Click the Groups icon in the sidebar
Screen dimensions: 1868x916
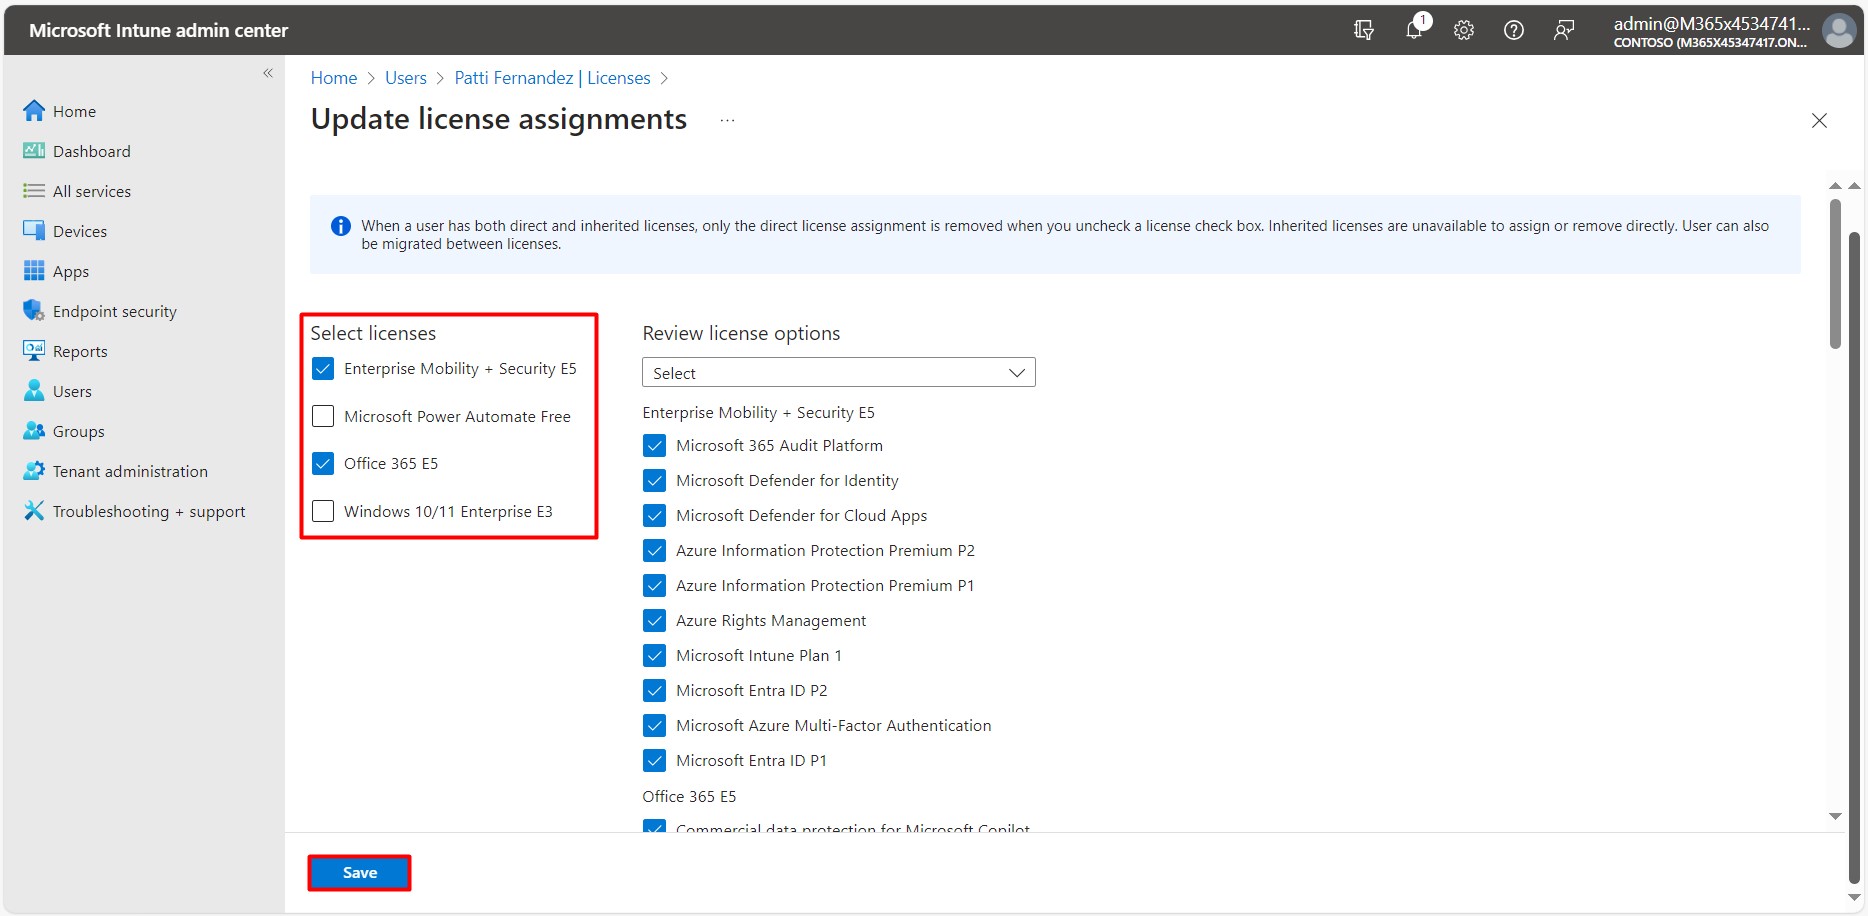coord(34,431)
